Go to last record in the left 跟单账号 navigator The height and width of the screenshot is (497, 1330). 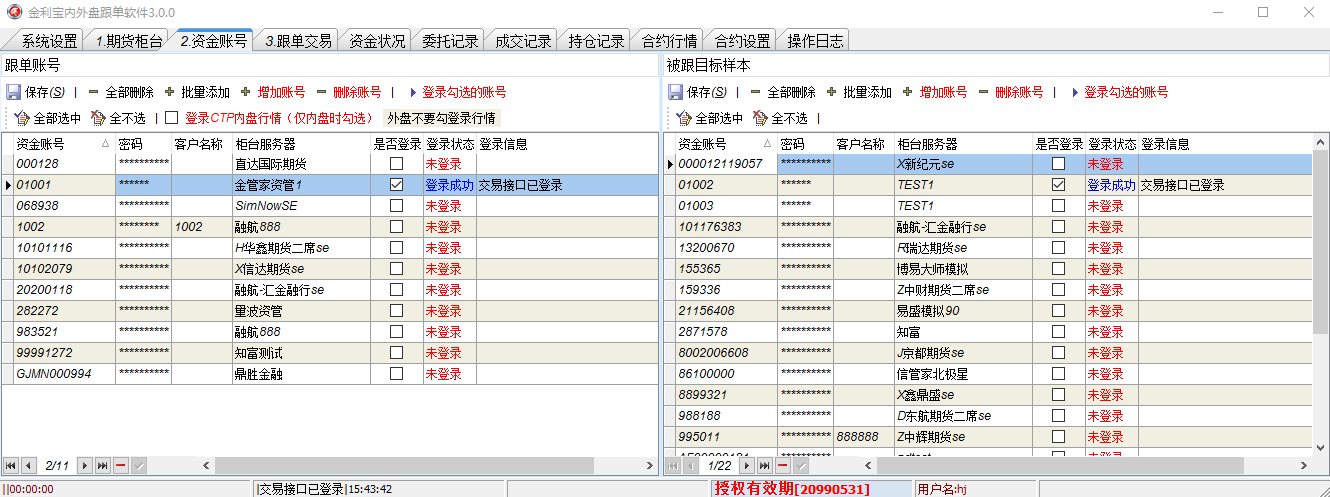click(x=103, y=466)
